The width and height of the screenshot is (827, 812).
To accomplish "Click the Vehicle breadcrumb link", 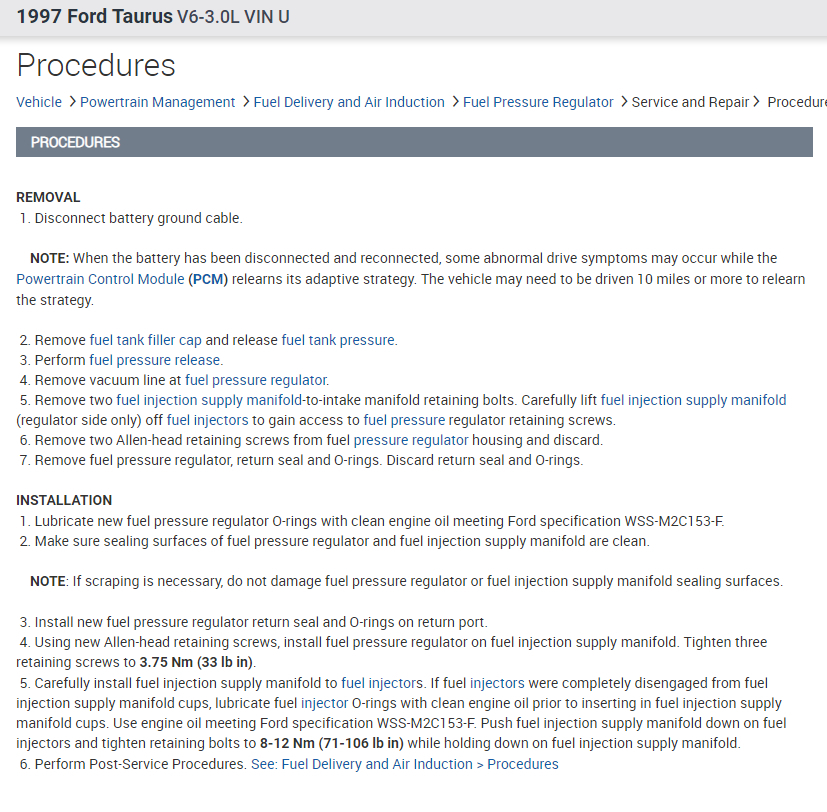I will tap(39, 102).
